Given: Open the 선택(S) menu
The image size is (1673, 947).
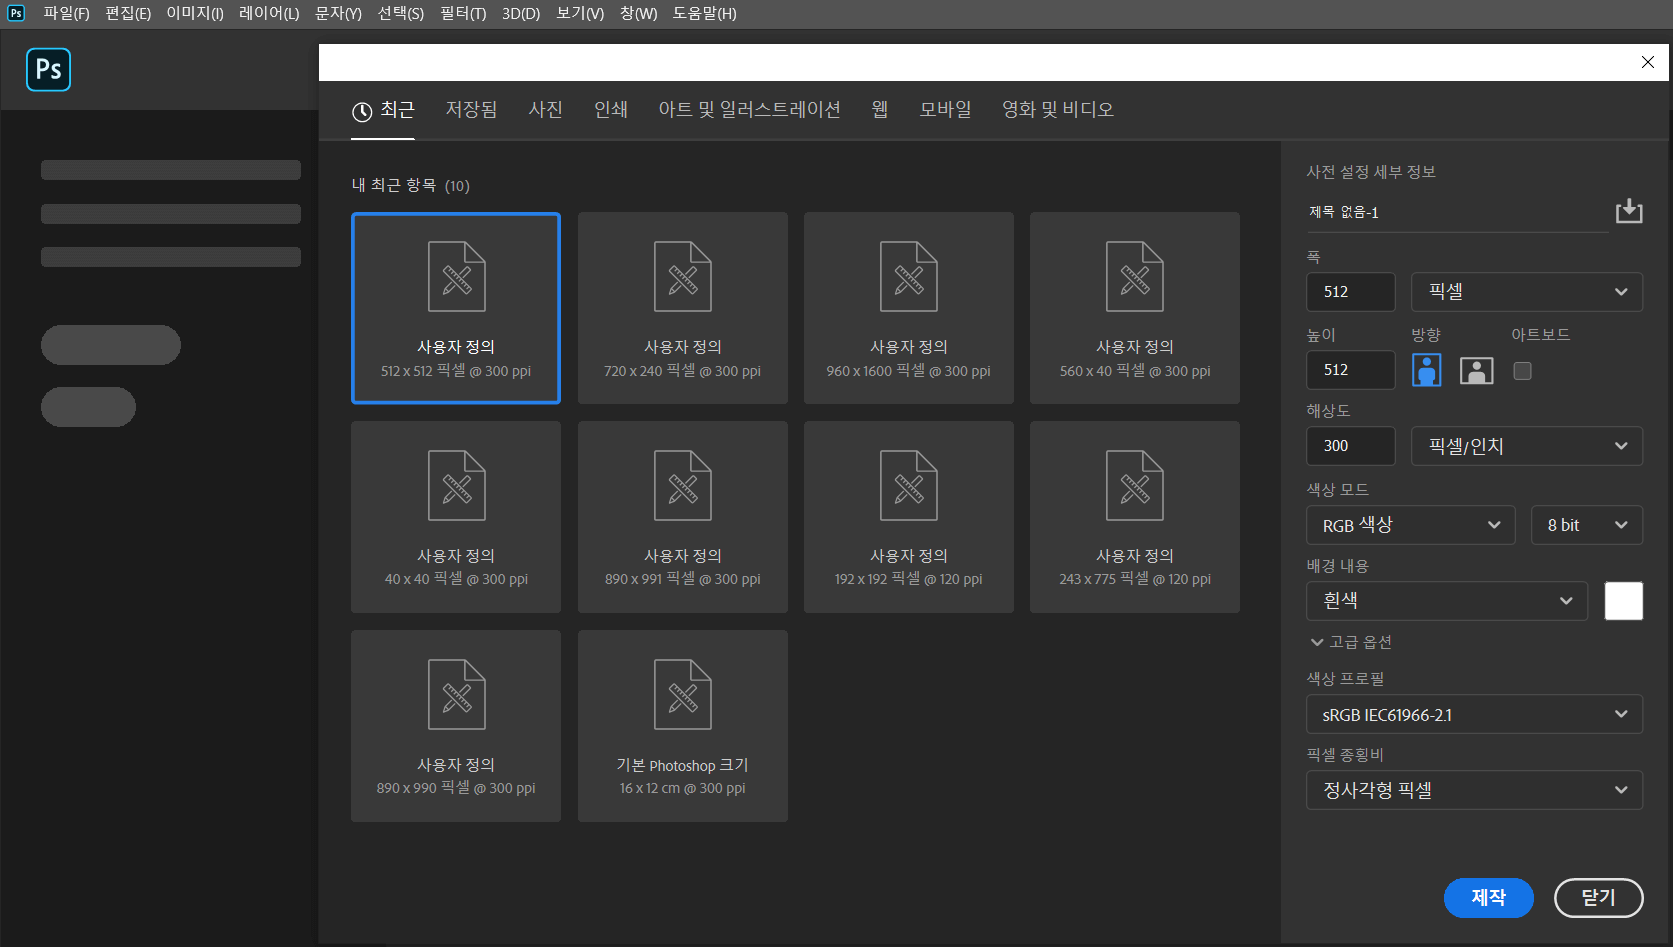Looking at the screenshot, I should tap(401, 13).
